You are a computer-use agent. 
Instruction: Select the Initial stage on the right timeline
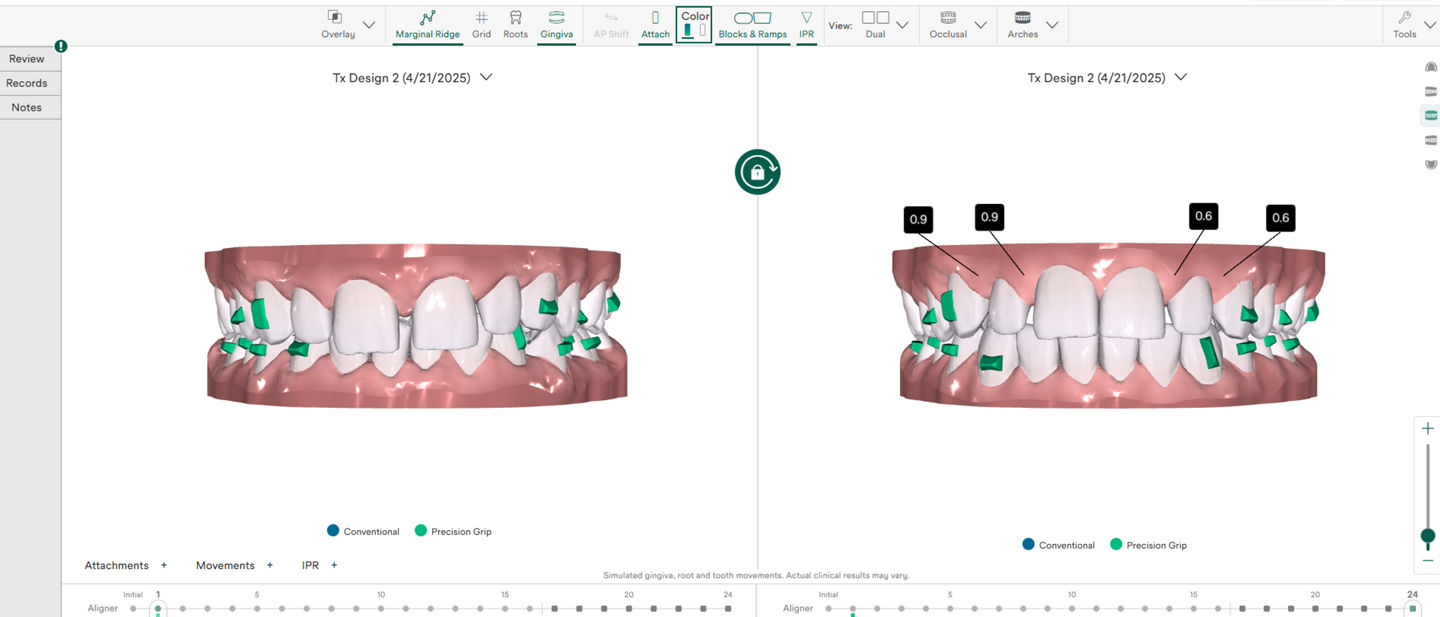coord(828,608)
